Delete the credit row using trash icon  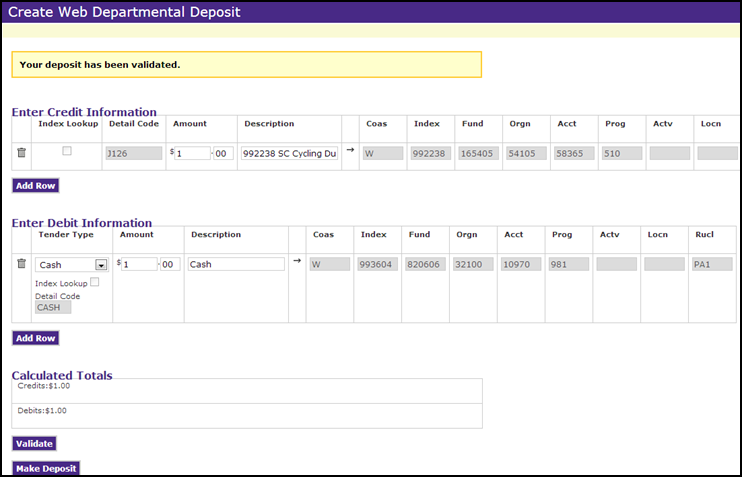[x=21, y=153]
